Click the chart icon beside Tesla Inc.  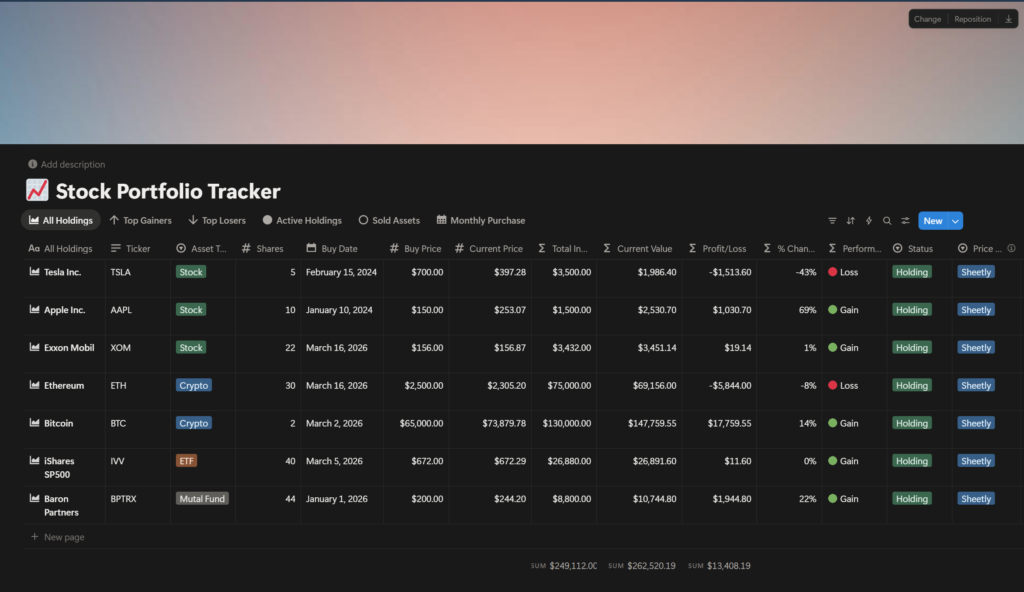tap(35, 272)
